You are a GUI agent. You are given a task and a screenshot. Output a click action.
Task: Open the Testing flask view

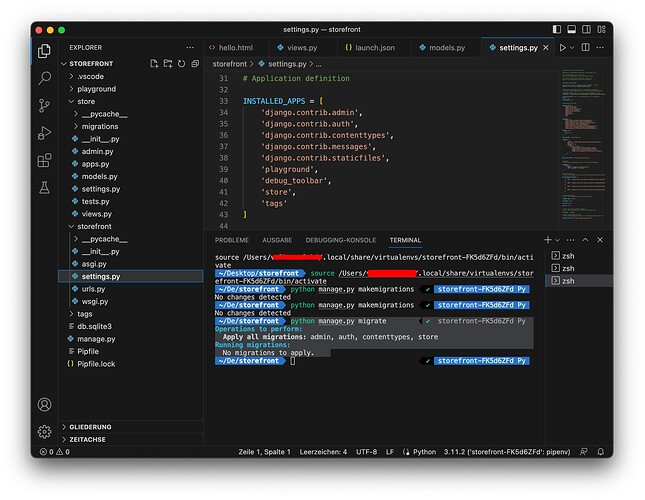tap(44, 187)
